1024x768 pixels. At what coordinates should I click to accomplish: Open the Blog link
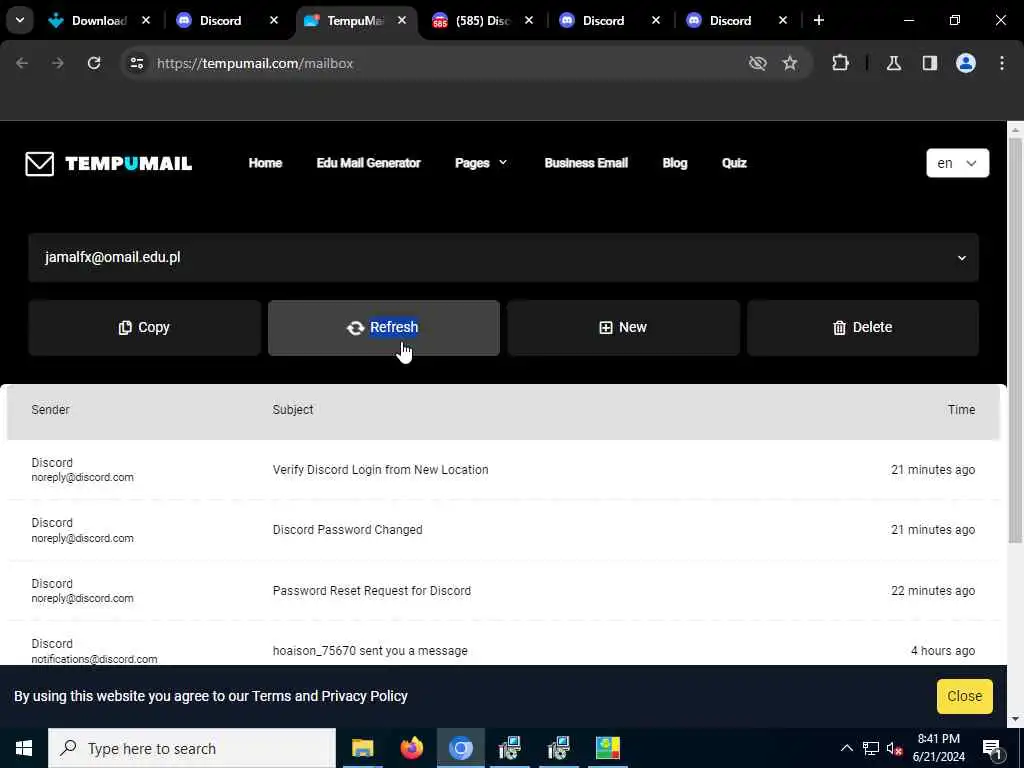coord(675,163)
